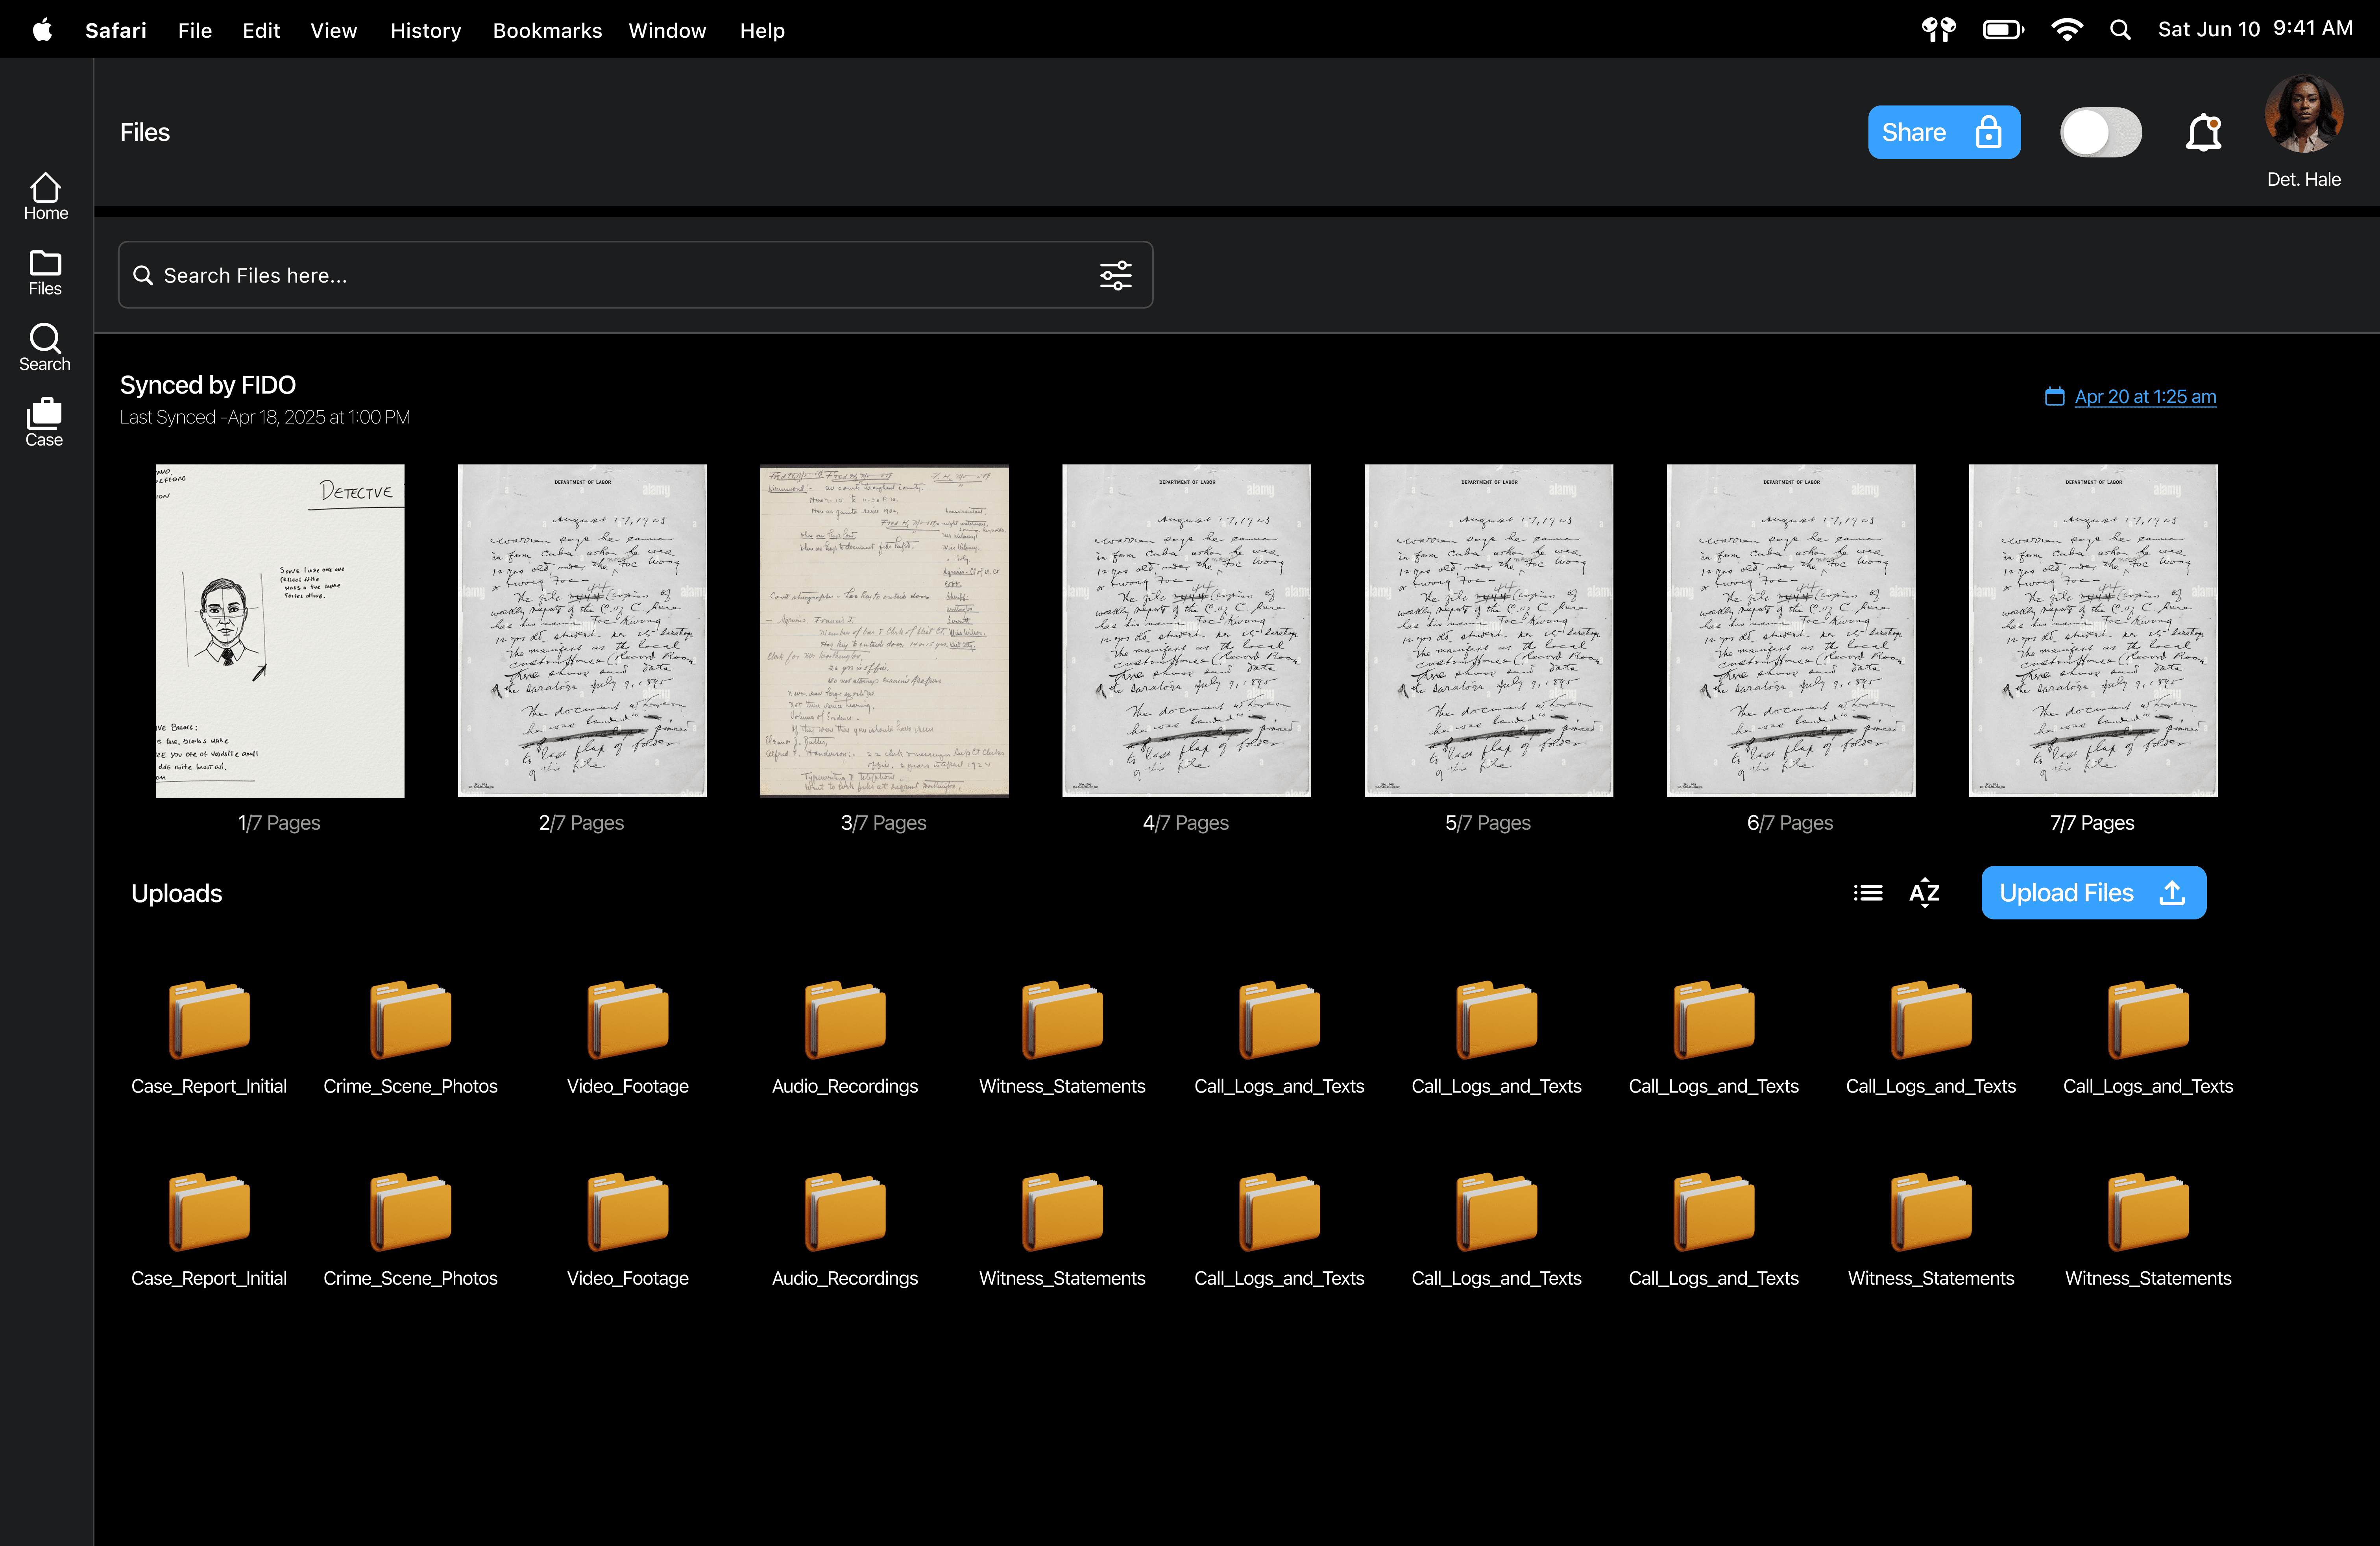Open the Apr 20 at 1:25 am link
The image size is (2380, 1546).
click(x=2145, y=397)
